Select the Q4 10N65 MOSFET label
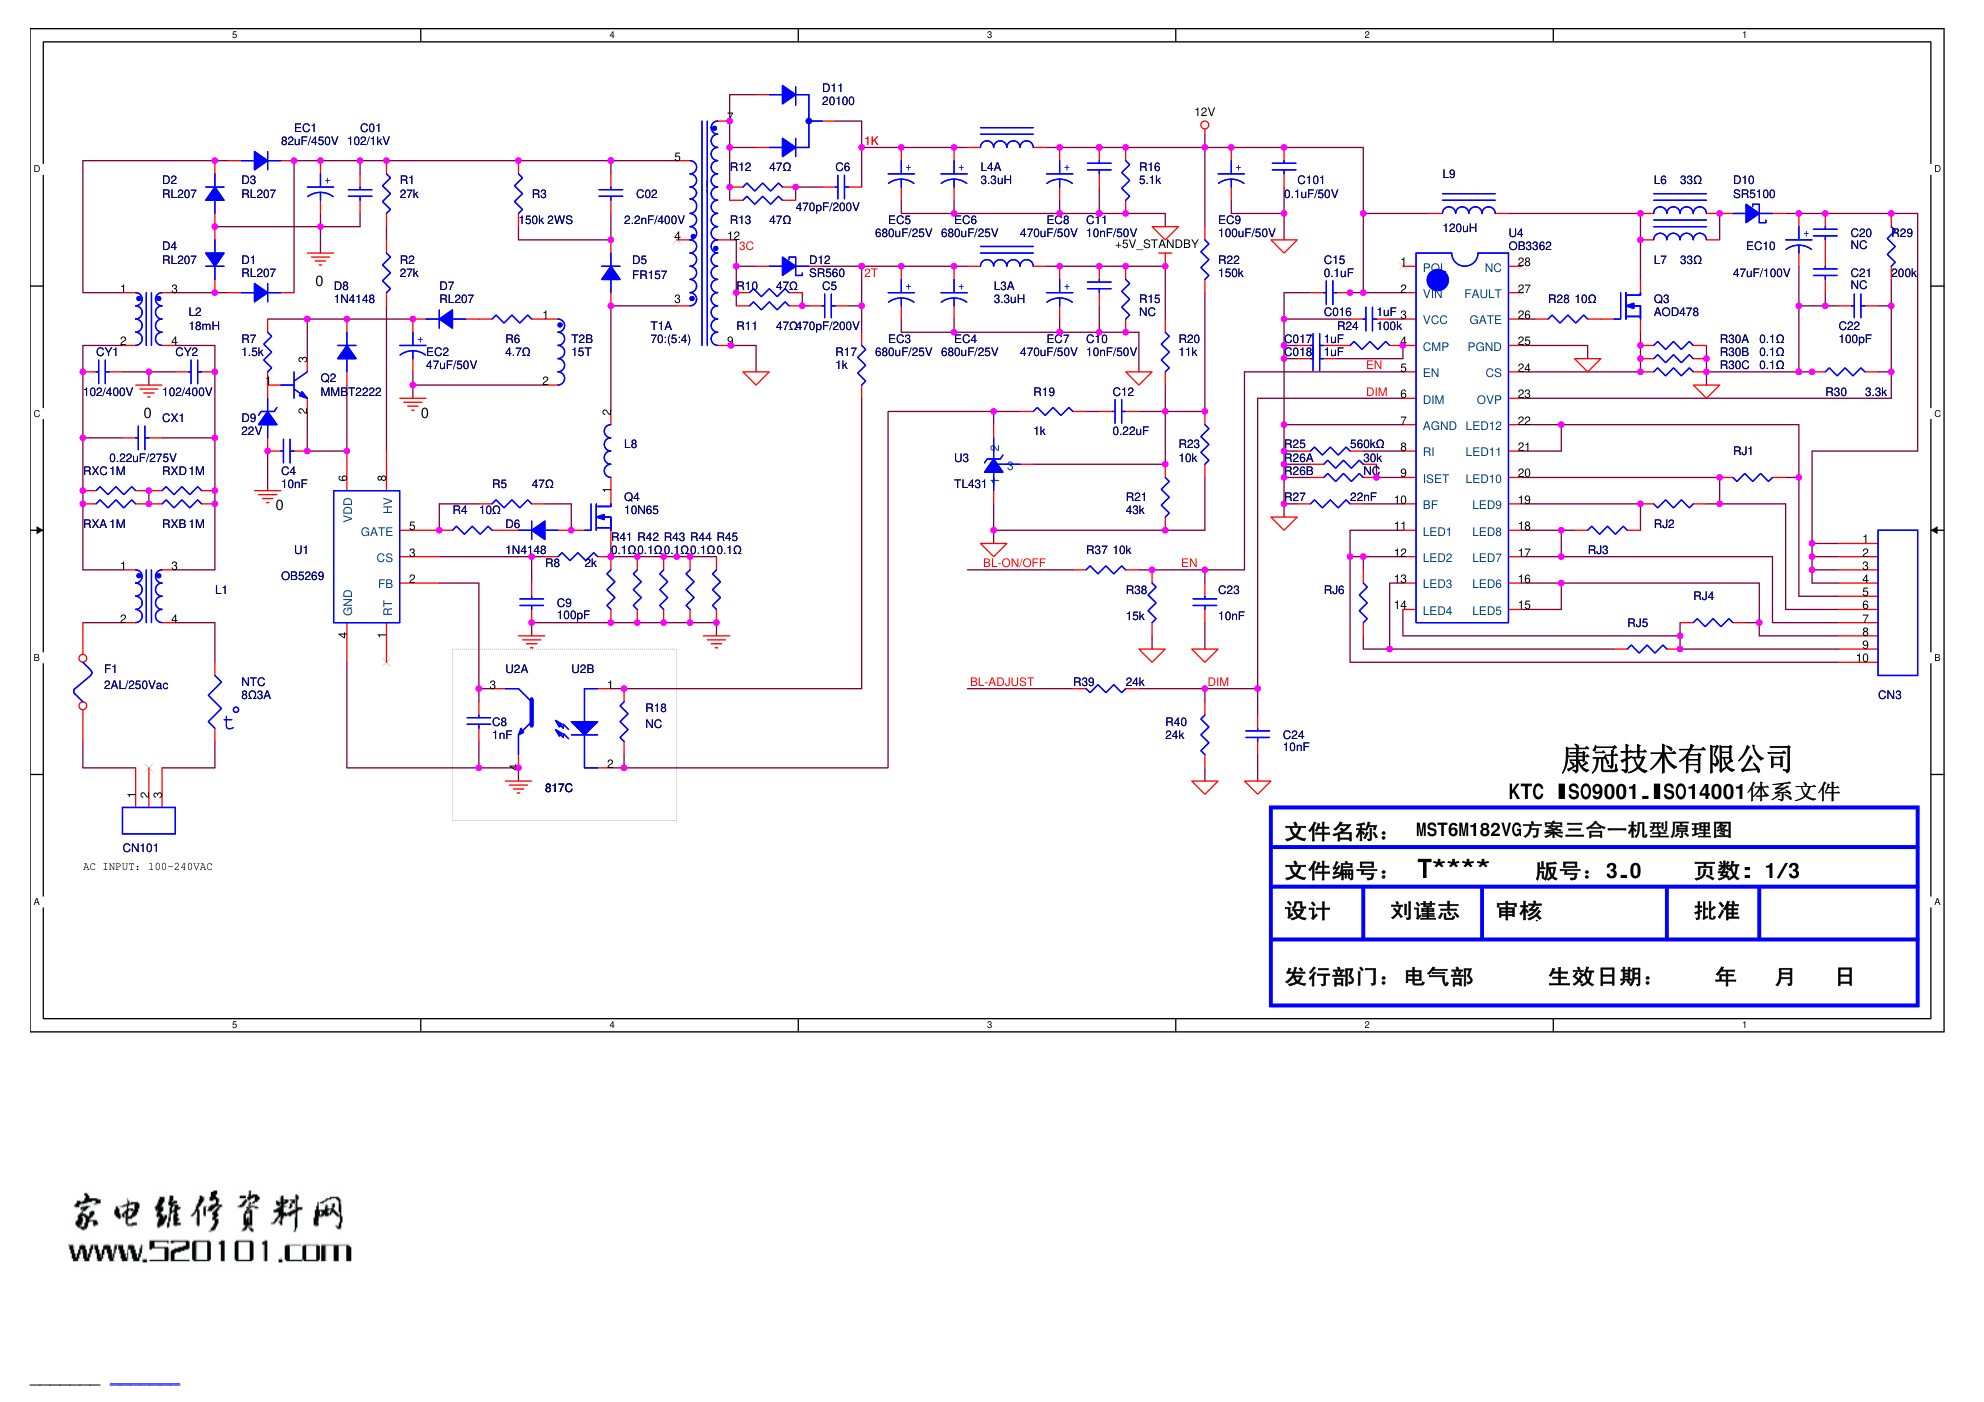The height and width of the screenshot is (1402, 1984). click(x=641, y=503)
